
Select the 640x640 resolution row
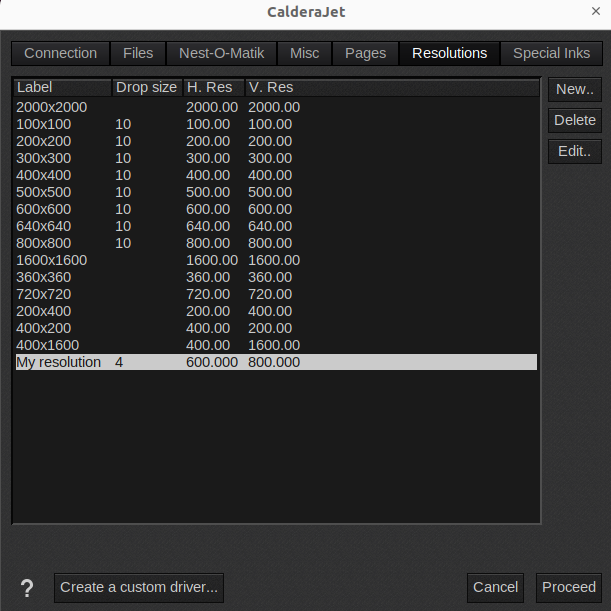[x=276, y=226]
